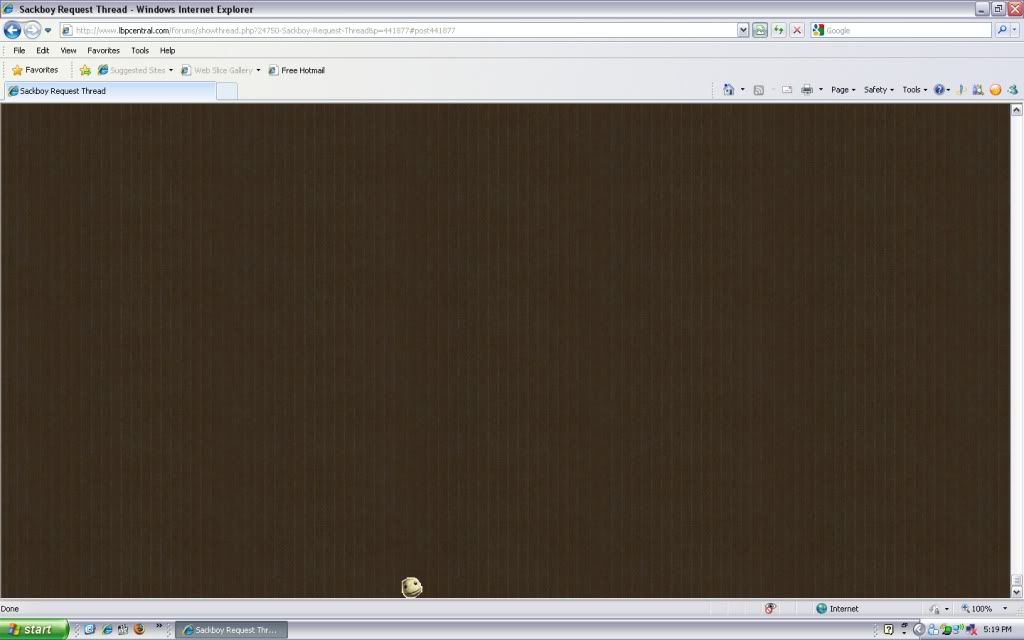The height and width of the screenshot is (640, 1024).
Task: Expand the zoom level 100% dropdown
Action: tap(1005, 608)
